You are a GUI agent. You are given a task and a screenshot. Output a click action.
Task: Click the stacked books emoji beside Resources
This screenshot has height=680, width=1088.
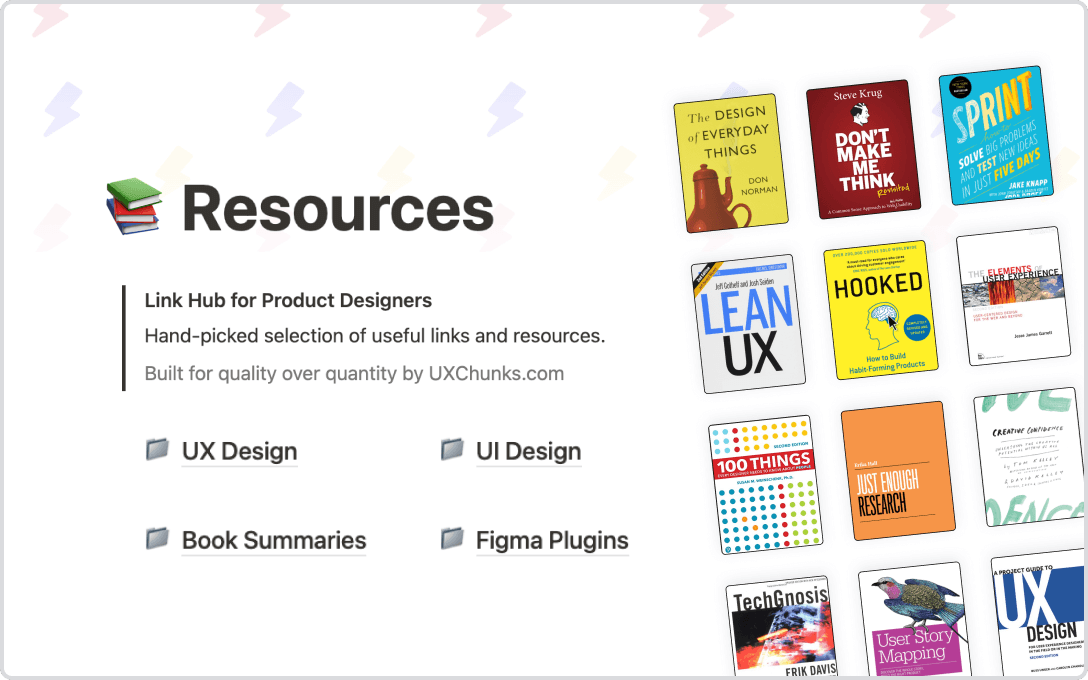[x=134, y=206]
